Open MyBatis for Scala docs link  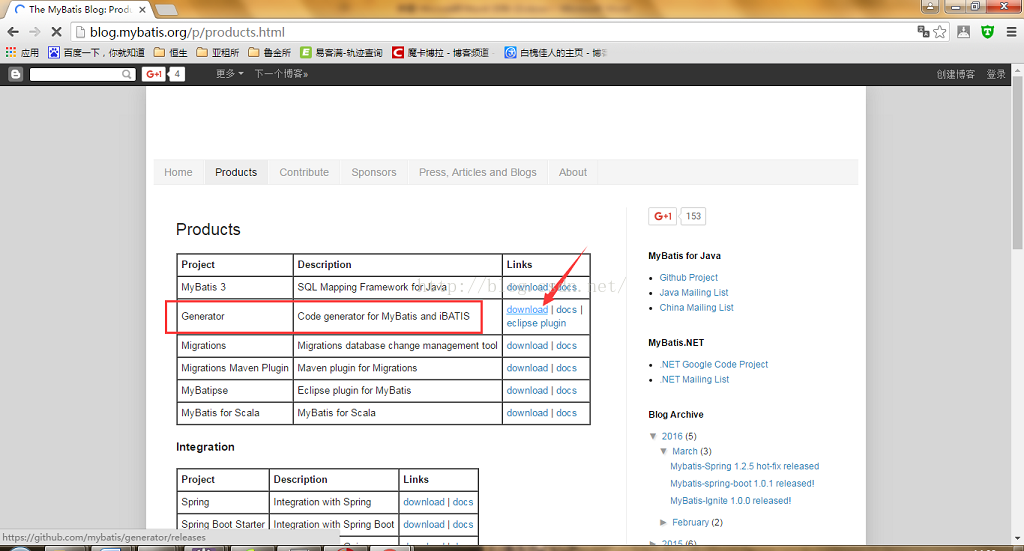566,413
